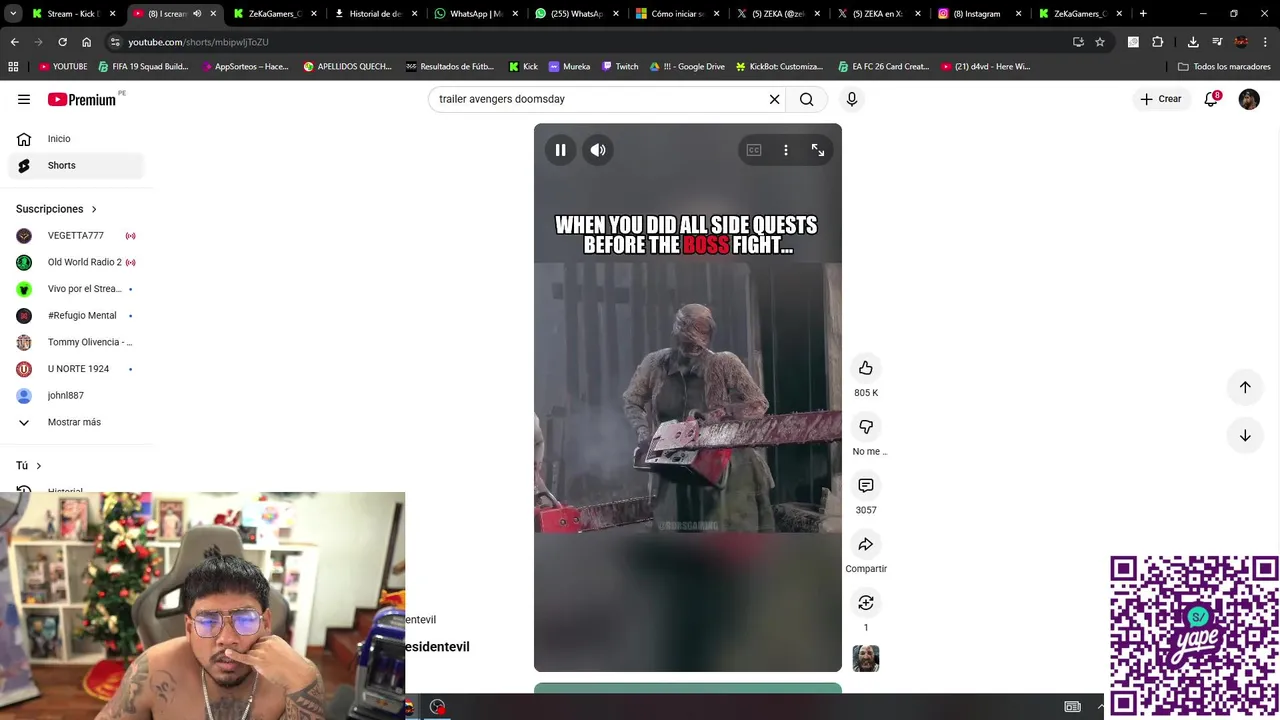Select Inicio in the sidebar

coord(76,139)
